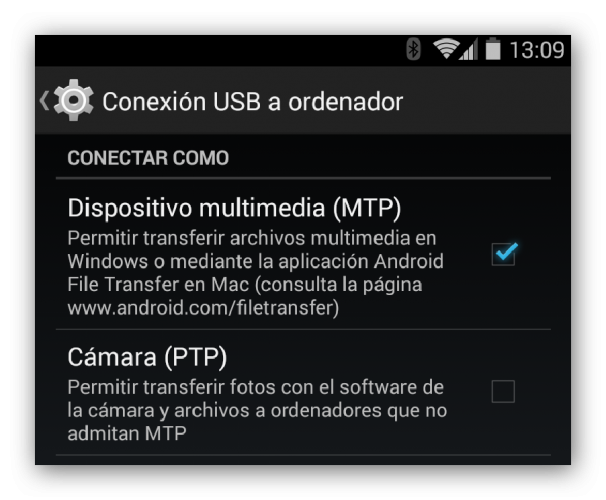
Task: Tap the MTP description starting 'Permitir transferir archivos'
Action: click(x=255, y=273)
